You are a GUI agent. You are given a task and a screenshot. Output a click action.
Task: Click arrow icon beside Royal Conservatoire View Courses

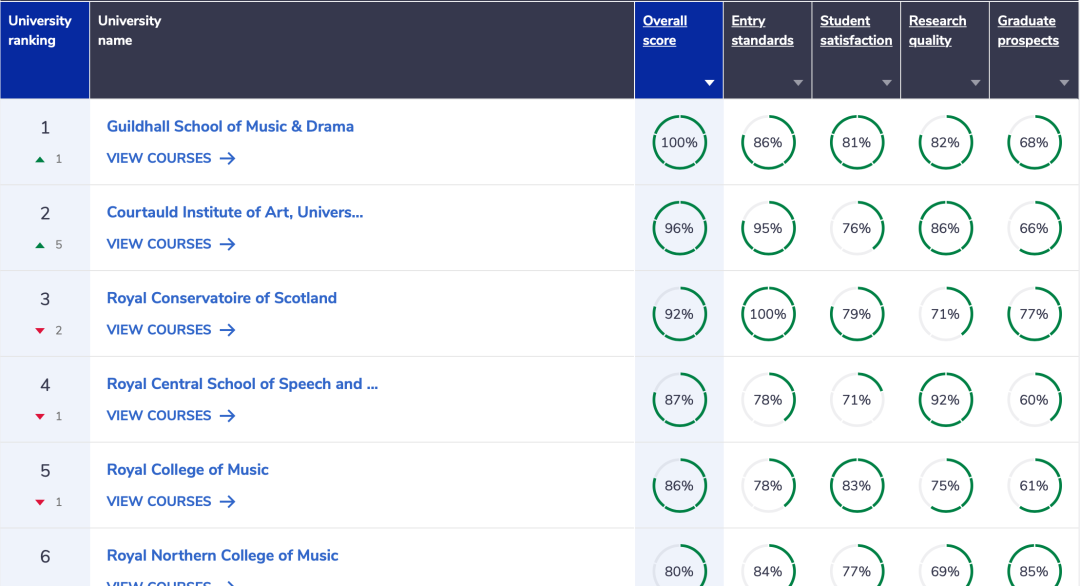pyautogui.click(x=227, y=330)
